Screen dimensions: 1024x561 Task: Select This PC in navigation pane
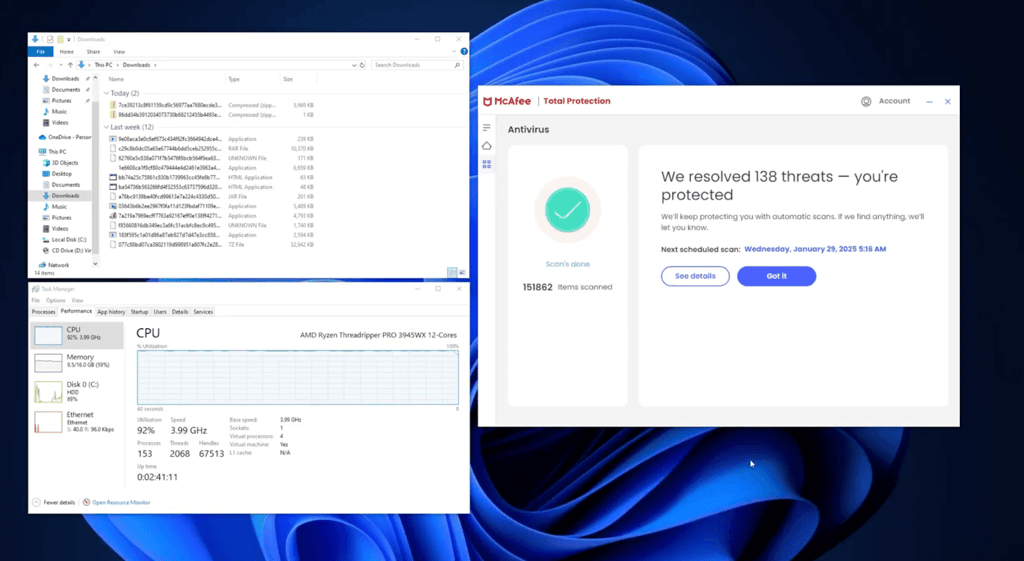pyautogui.click(x=54, y=152)
